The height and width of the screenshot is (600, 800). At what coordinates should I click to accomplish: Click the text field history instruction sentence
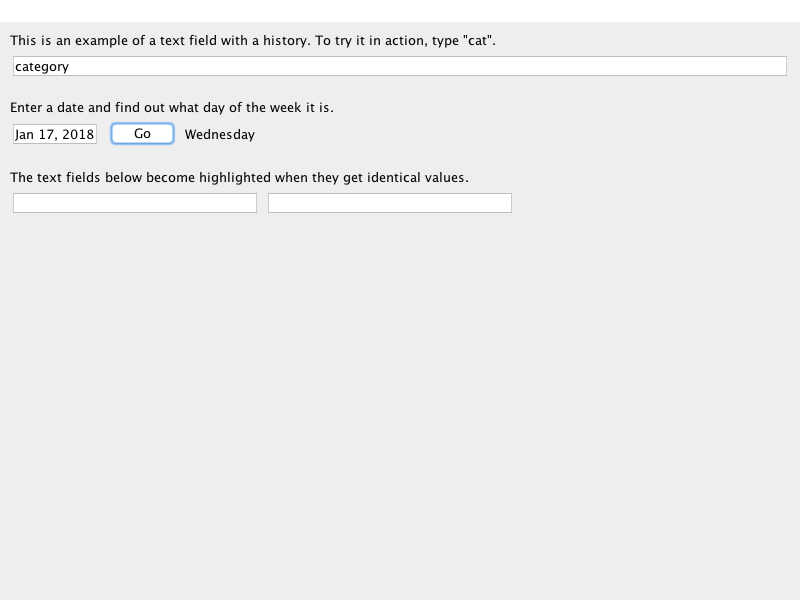click(252, 41)
